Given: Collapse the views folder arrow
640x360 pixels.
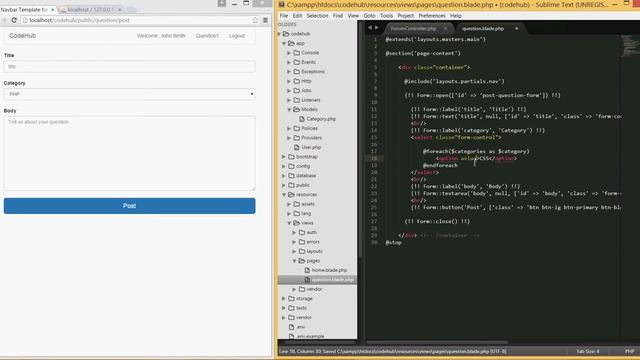Looking at the screenshot, I should pos(289,223).
